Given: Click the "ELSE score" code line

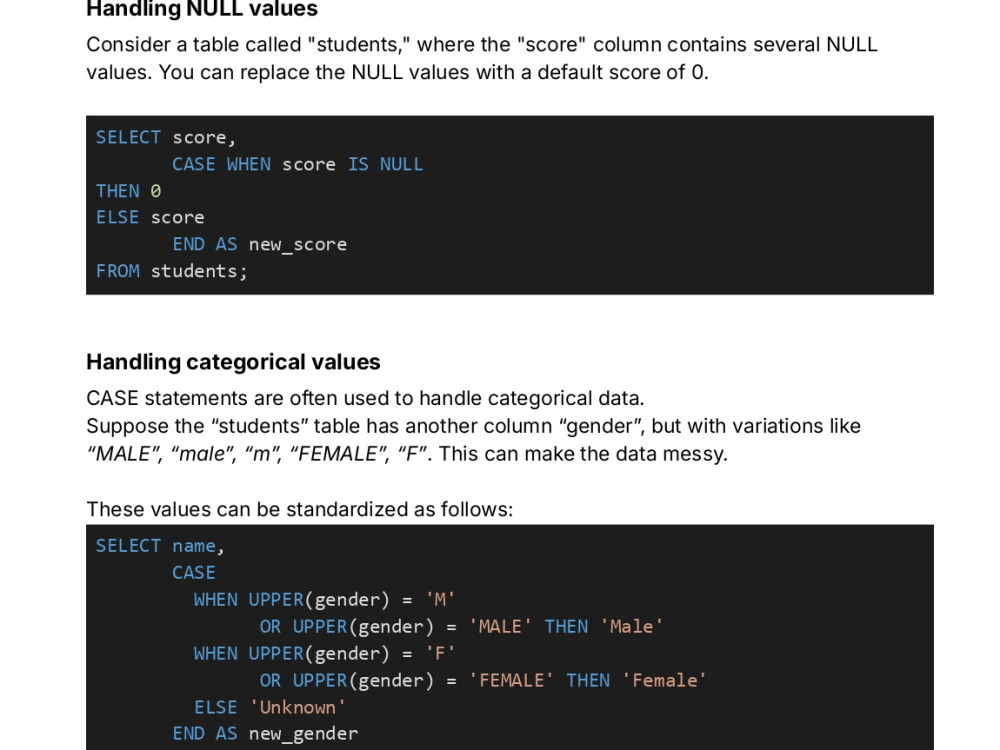Looking at the screenshot, I should pos(150,217).
